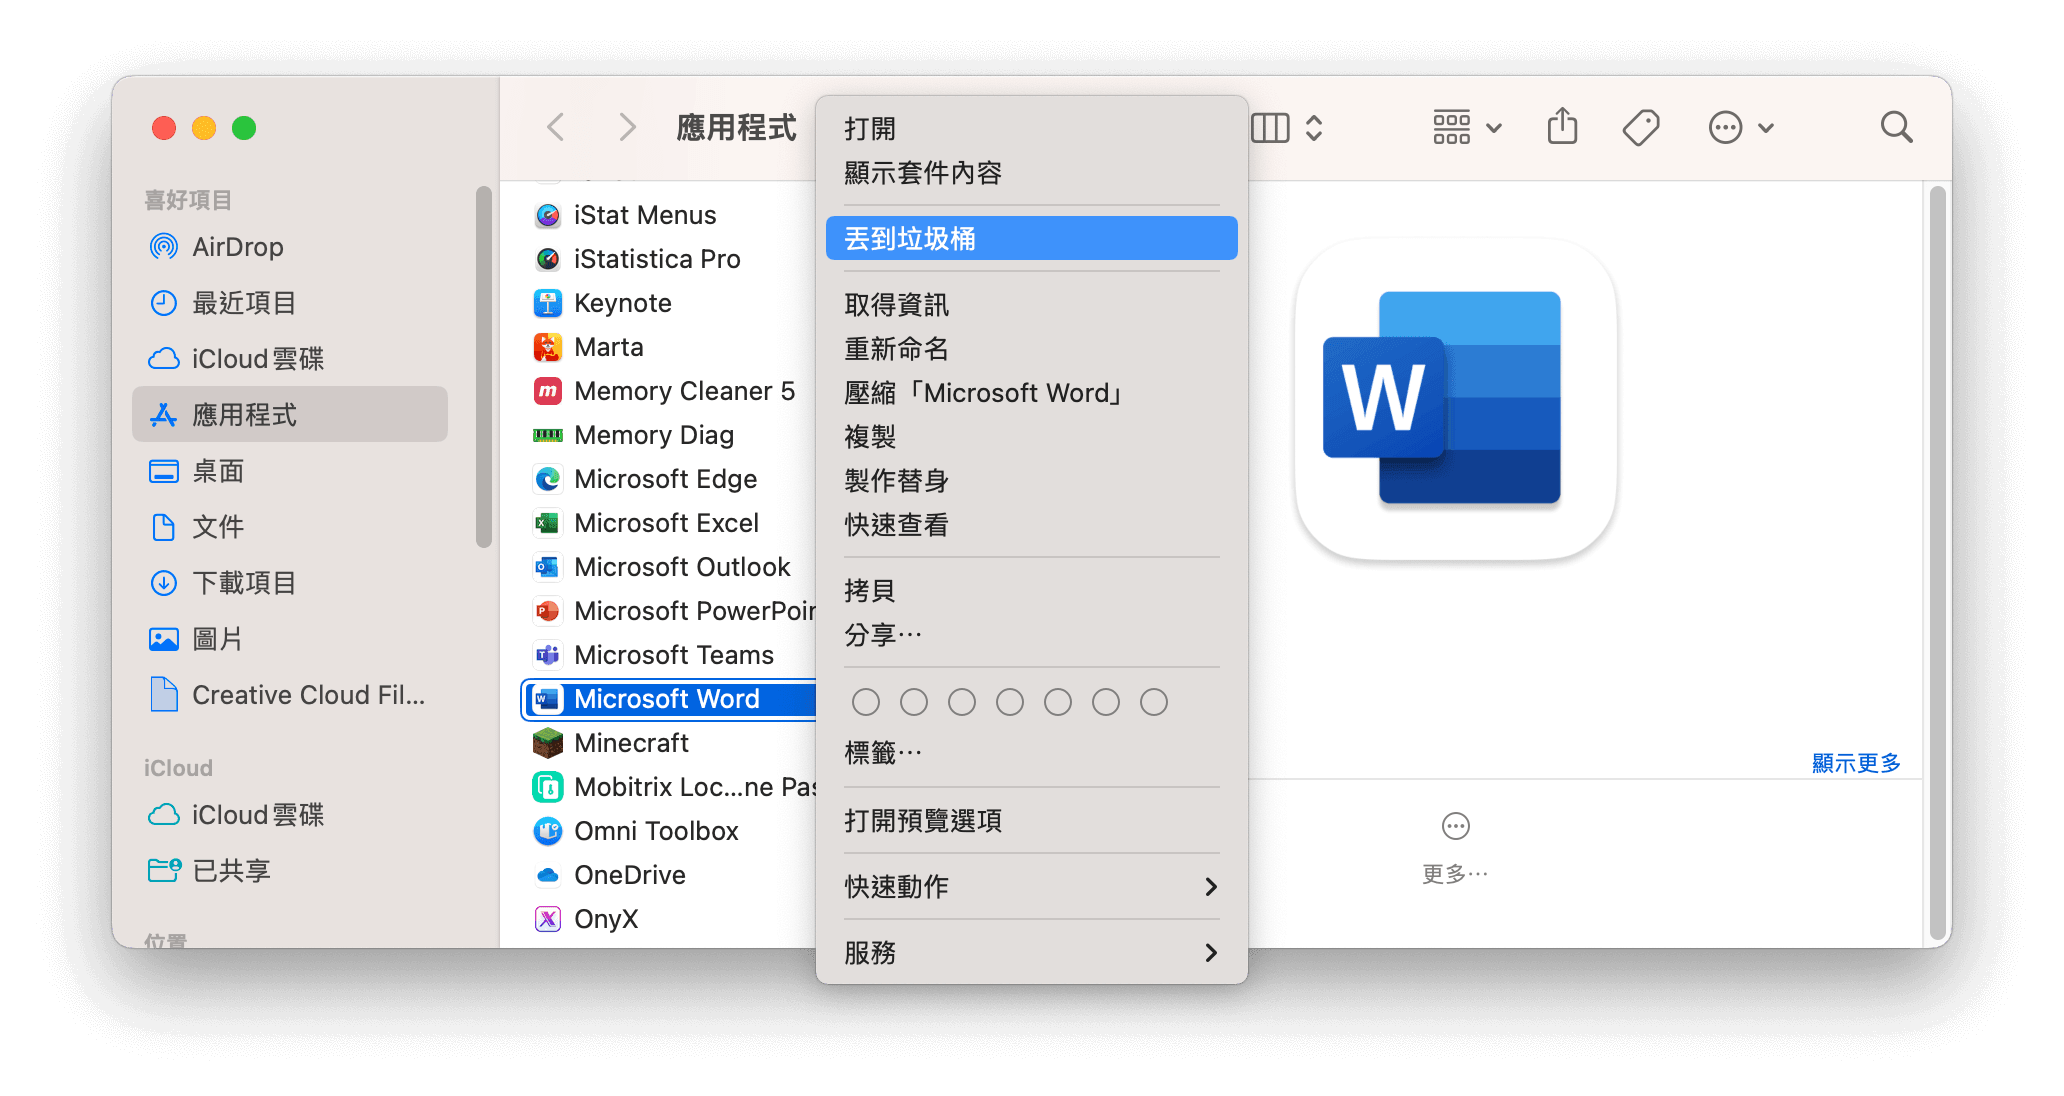Choose 標籤⋯ from the context menu

click(x=1032, y=753)
